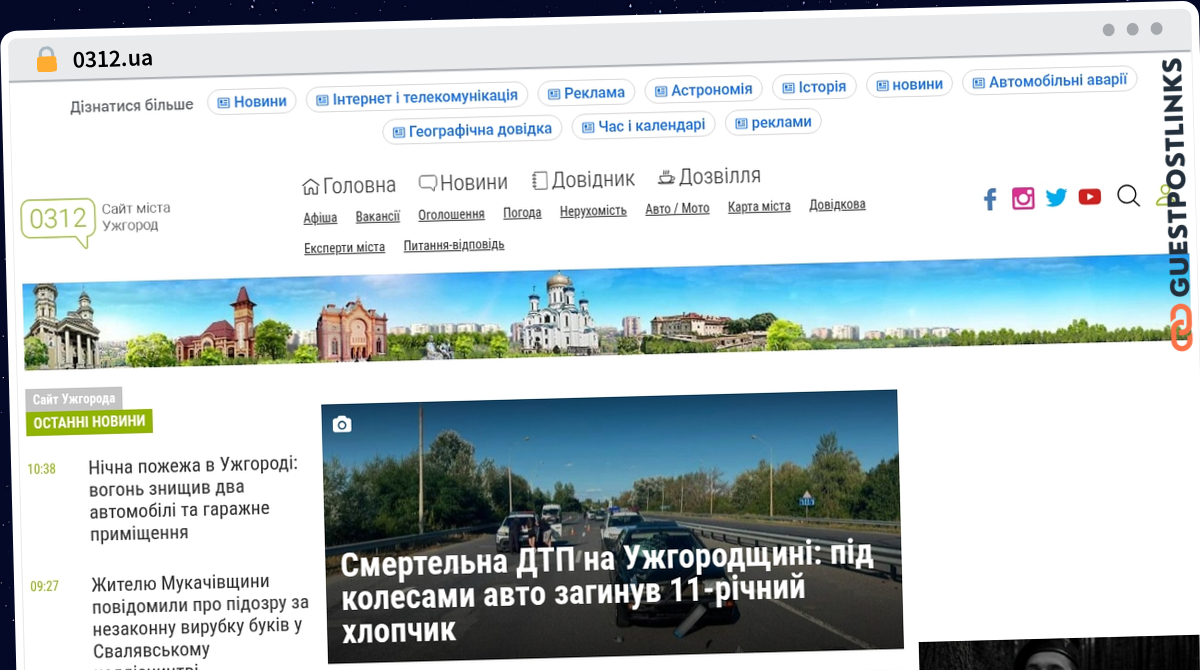Click the user account icon
The height and width of the screenshot is (670, 1200).
pos(1165,195)
